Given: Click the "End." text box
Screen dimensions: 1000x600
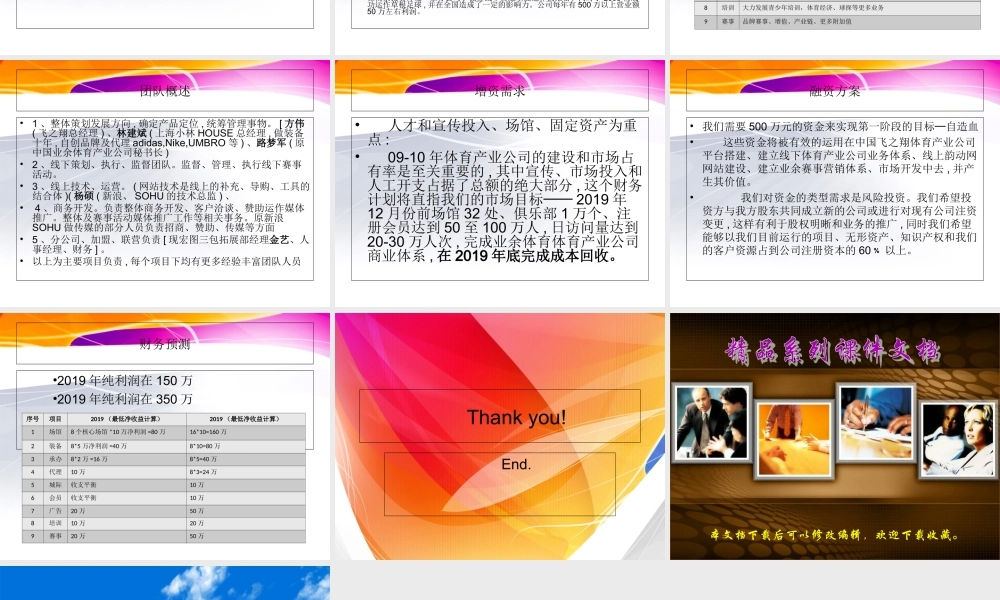Looking at the screenshot, I should click(515, 464).
